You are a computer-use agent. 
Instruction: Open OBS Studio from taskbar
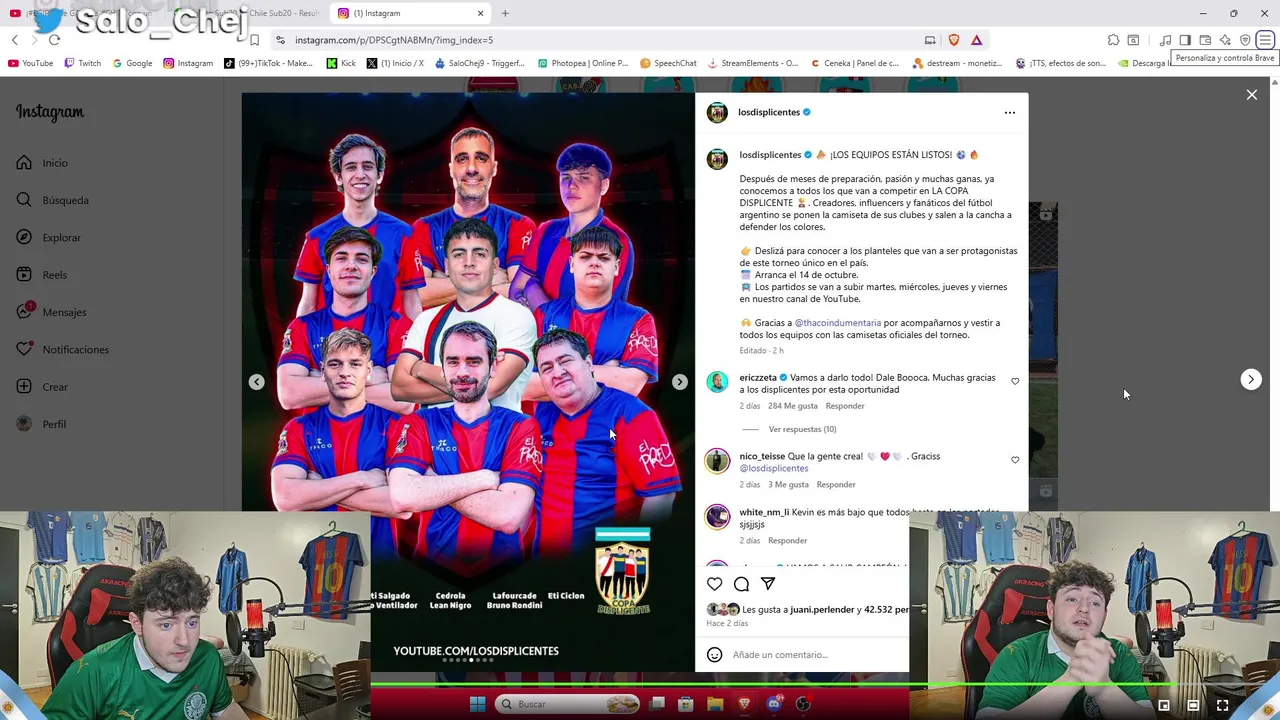pyautogui.click(x=803, y=704)
